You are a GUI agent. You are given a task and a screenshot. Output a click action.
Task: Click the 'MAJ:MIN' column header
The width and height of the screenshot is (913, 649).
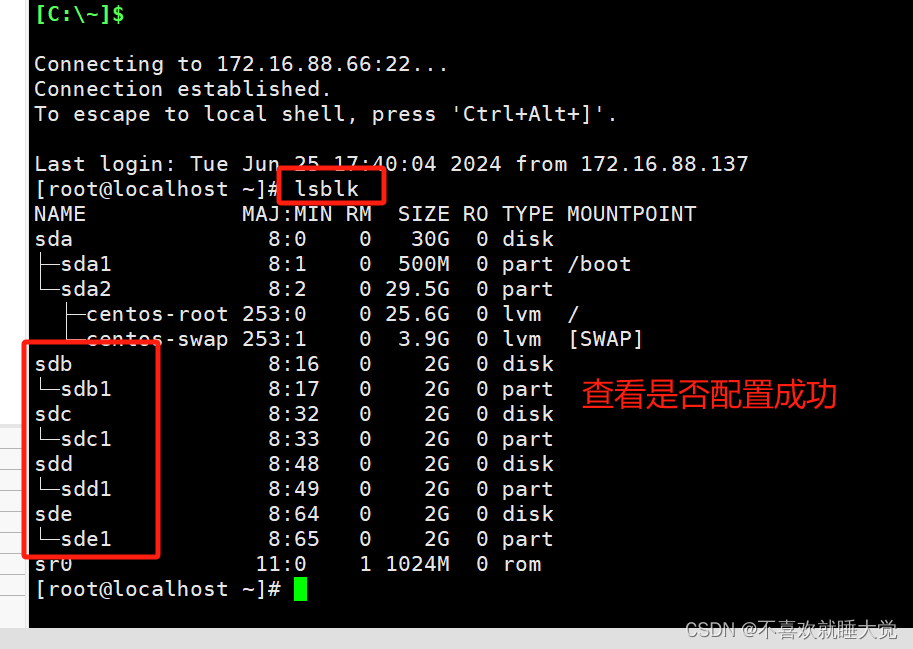[x=287, y=214]
